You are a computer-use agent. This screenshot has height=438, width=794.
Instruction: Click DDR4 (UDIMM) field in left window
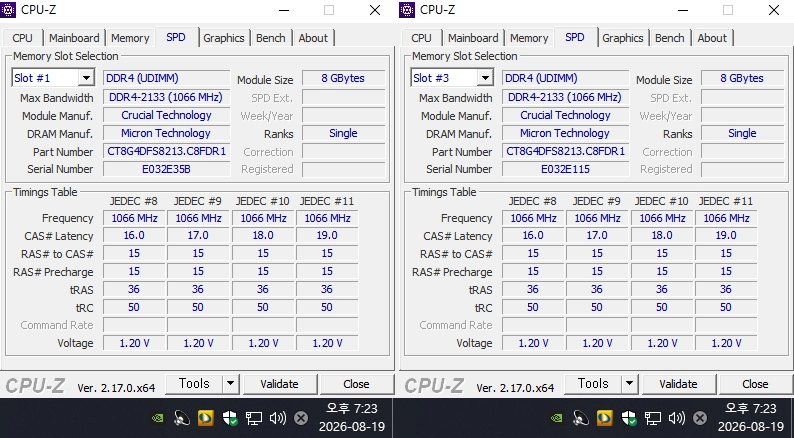click(167, 78)
